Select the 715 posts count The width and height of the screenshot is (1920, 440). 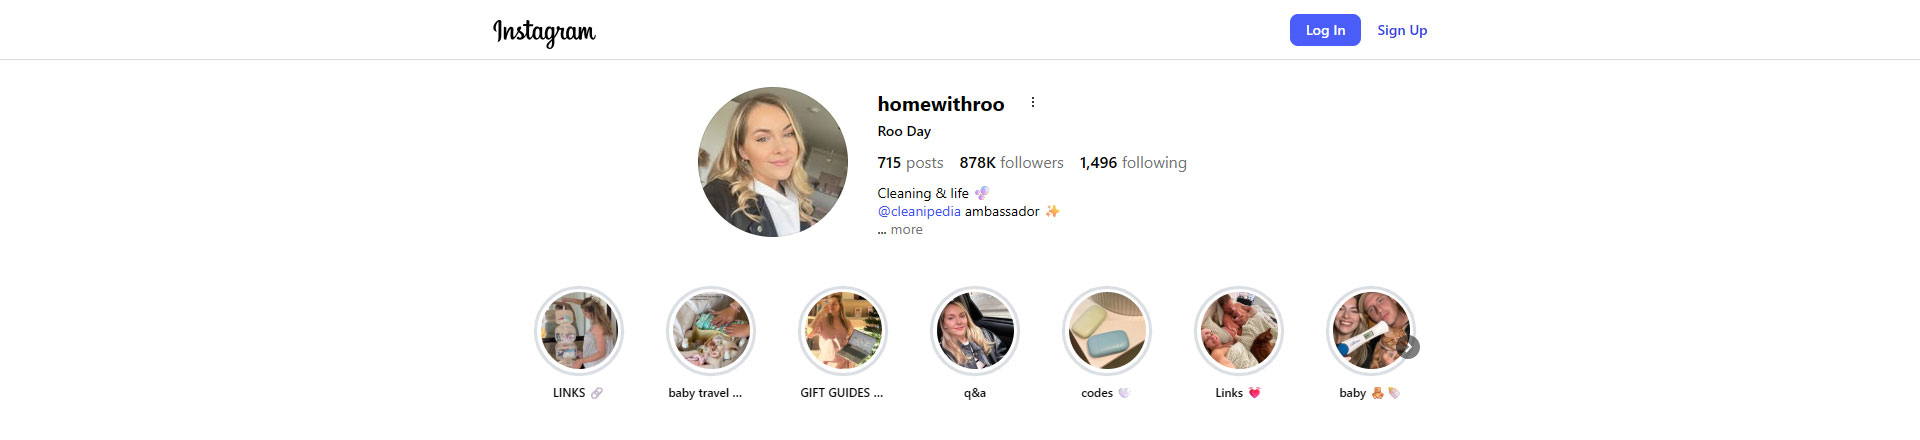point(910,163)
